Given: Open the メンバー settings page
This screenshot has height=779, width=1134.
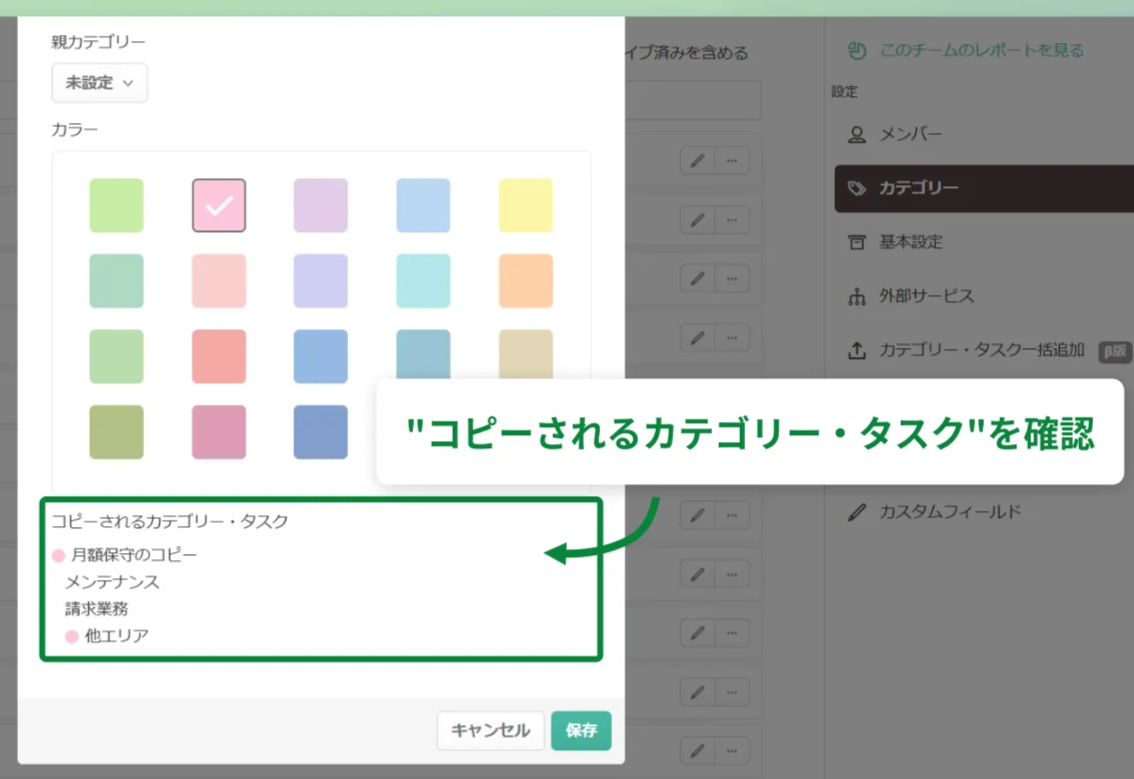Looking at the screenshot, I should [906, 133].
